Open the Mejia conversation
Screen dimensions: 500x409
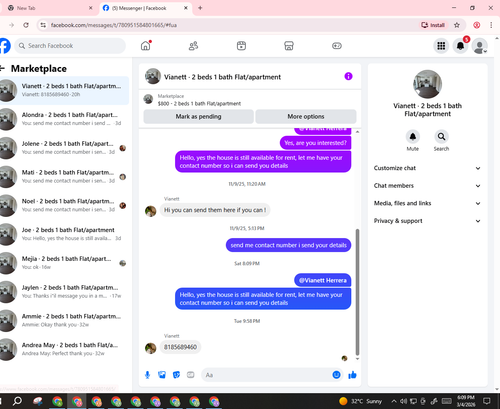[x=64, y=263]
